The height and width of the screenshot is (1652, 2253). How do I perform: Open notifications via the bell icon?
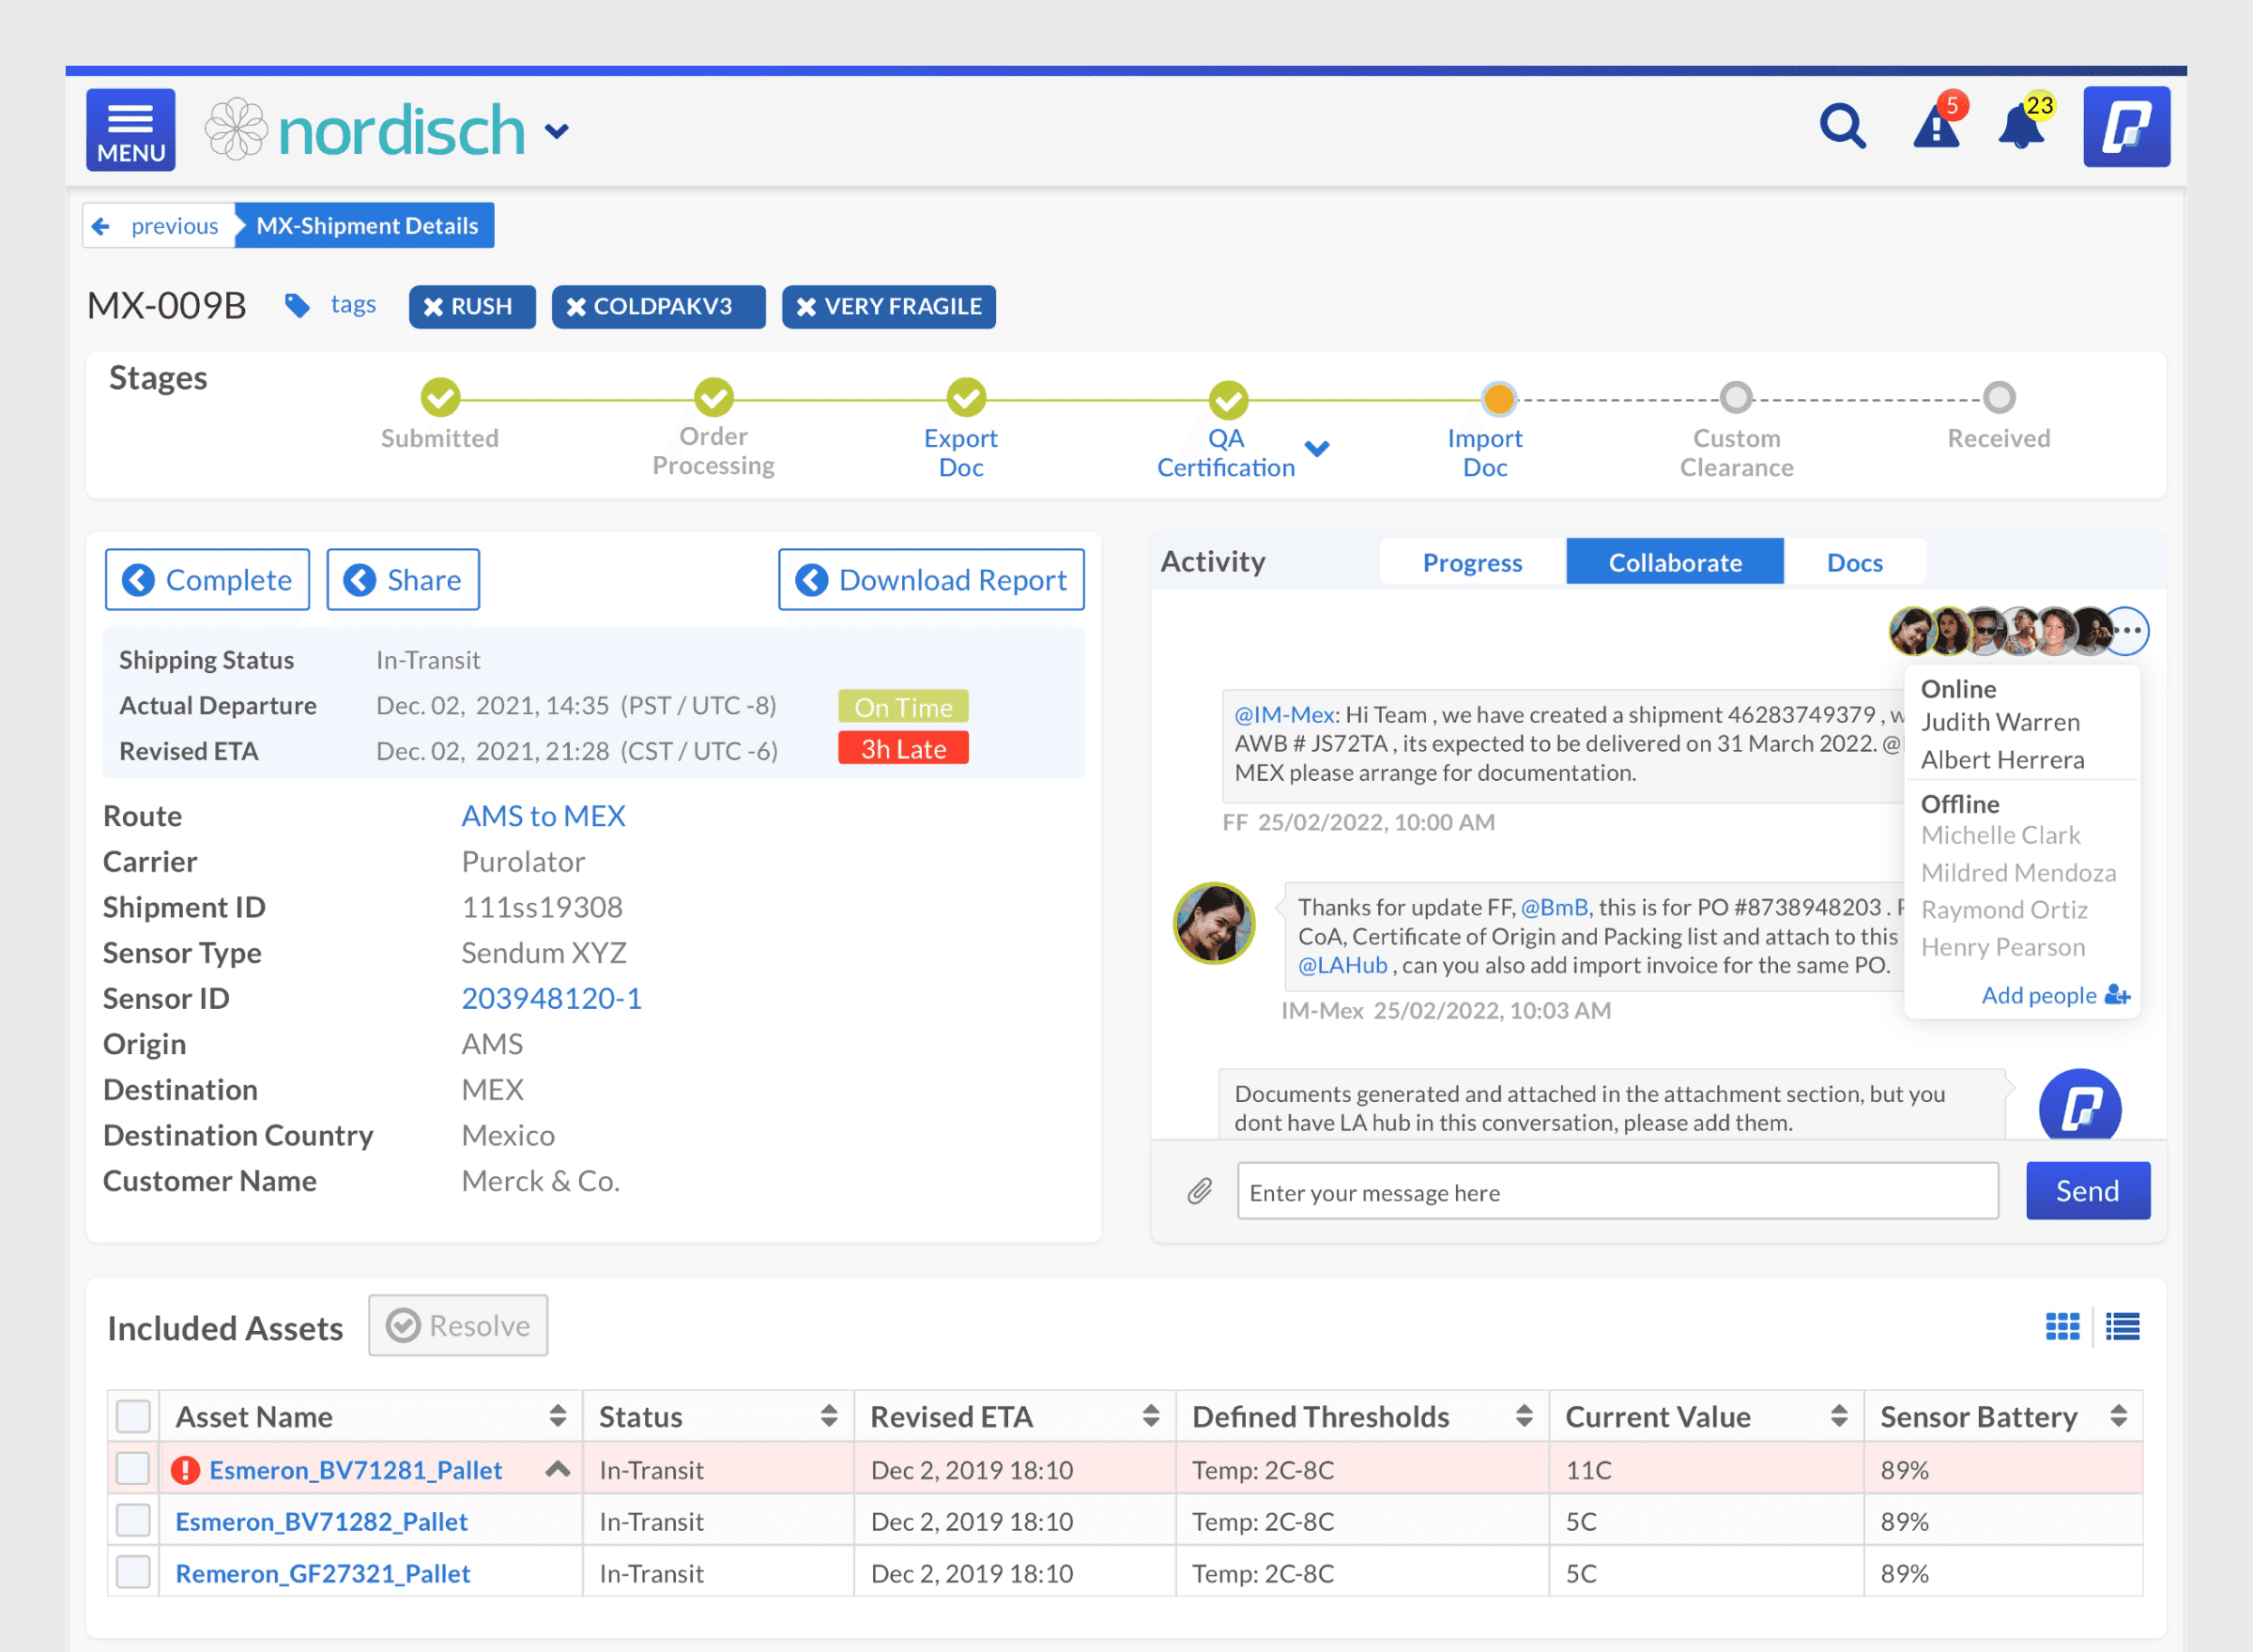pos(2021,128)
